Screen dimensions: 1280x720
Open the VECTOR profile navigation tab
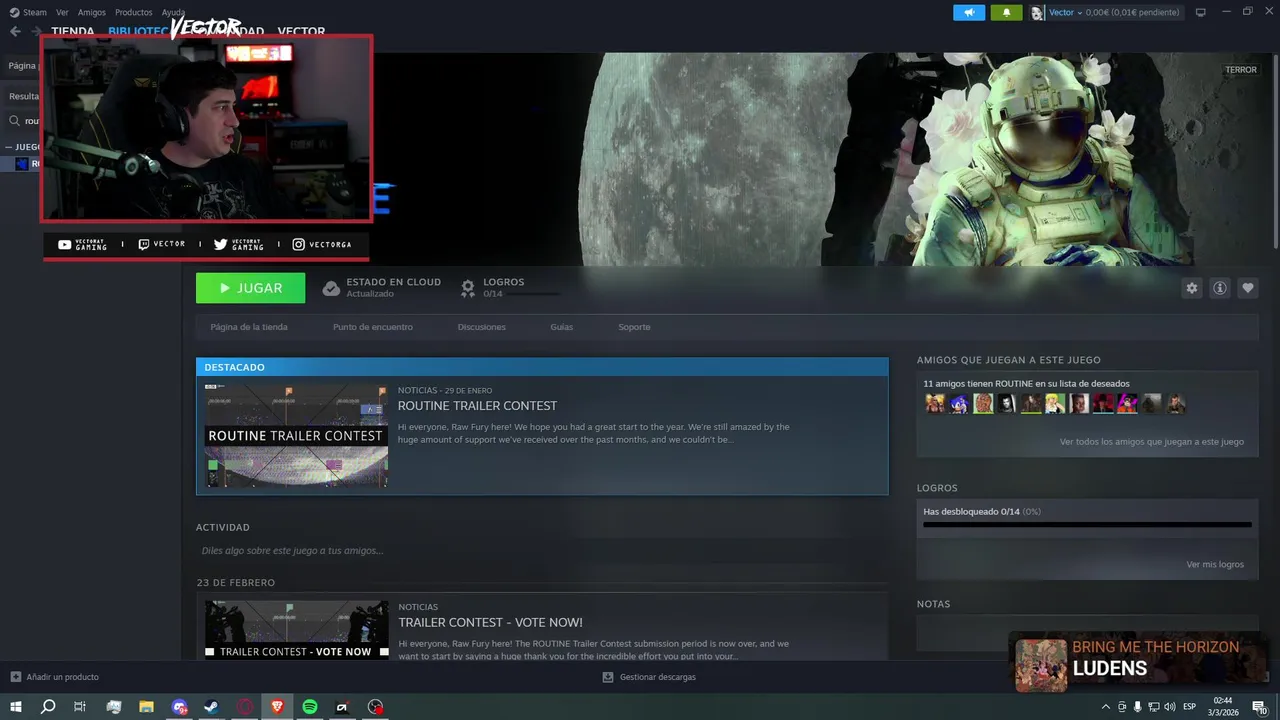(x=301, y=32)
